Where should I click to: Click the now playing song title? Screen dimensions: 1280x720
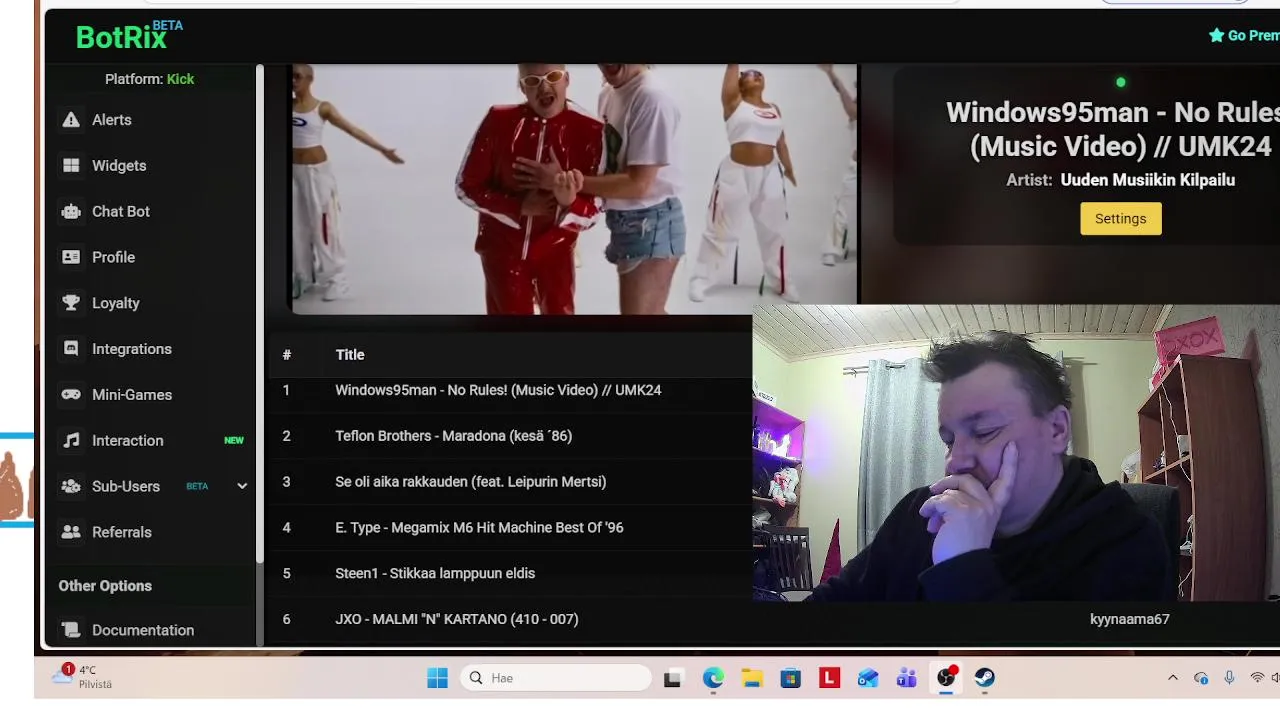tap(1113, 130)
